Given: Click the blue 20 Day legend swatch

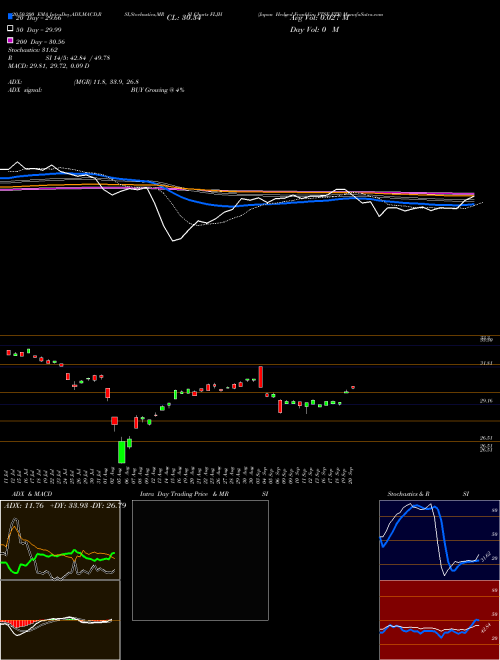Looking at the screenshot, I should (x=10, y=17).
